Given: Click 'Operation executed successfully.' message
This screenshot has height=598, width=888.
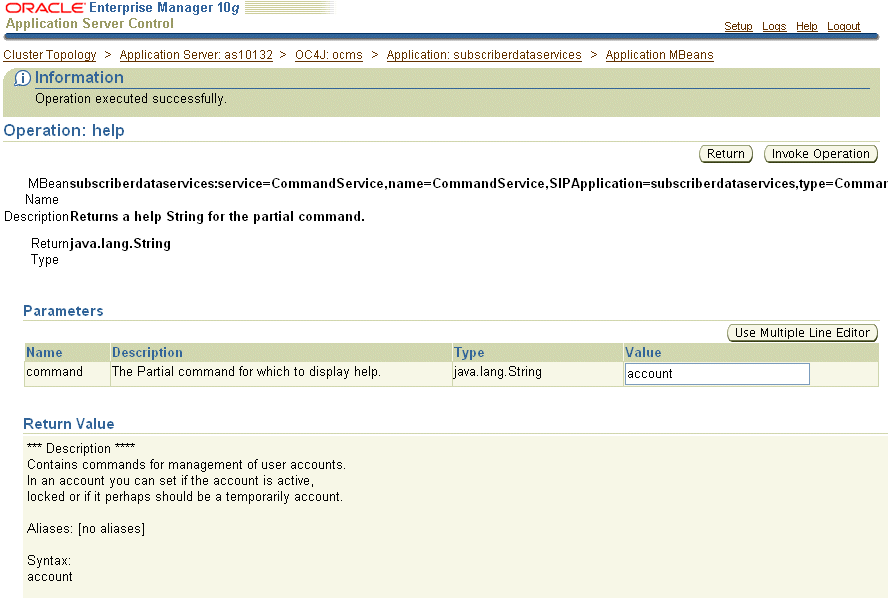Looking at the screenshot, I should pyautogui.click(x=131, y=99).
